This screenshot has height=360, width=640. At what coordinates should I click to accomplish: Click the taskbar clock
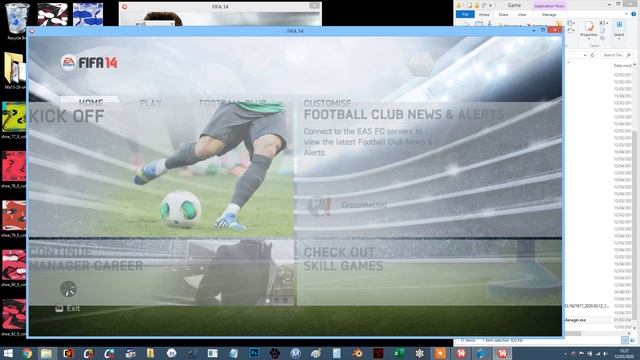[624, 353]
